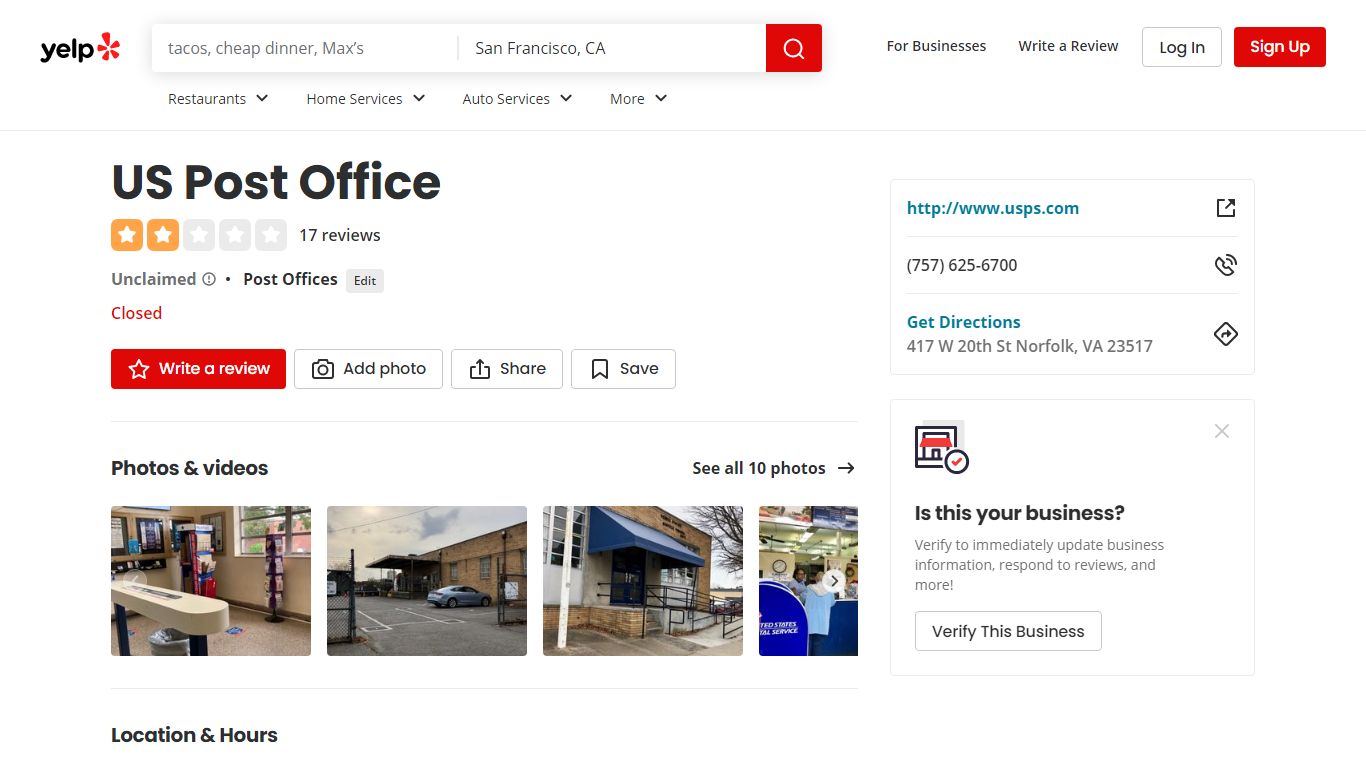Viewport: 1366px width, 768px height.
Task: Click the 'Is this your business?' heading
Action: (x=1020, y=513)
